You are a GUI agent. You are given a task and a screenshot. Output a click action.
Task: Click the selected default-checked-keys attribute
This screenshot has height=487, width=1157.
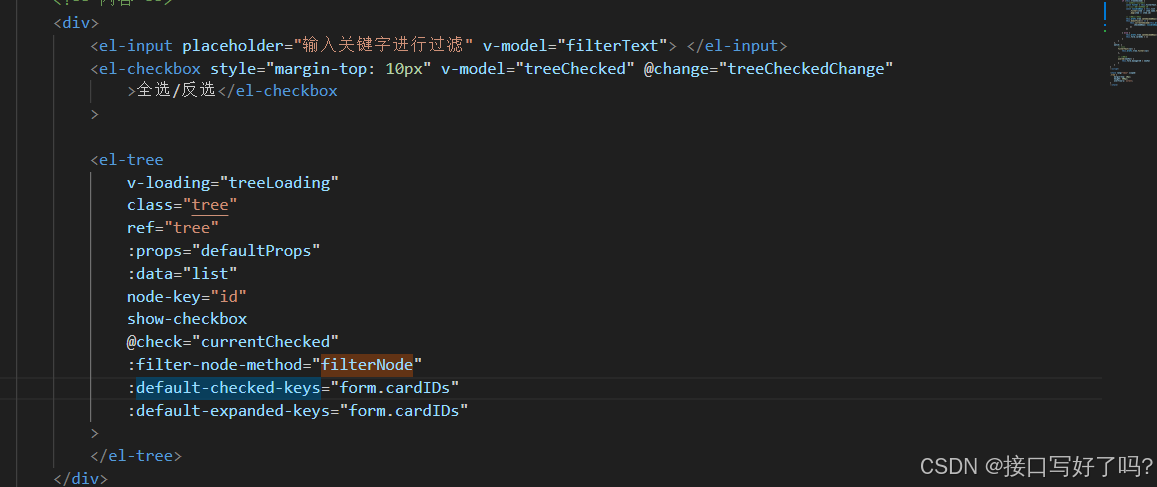[228, 387]
